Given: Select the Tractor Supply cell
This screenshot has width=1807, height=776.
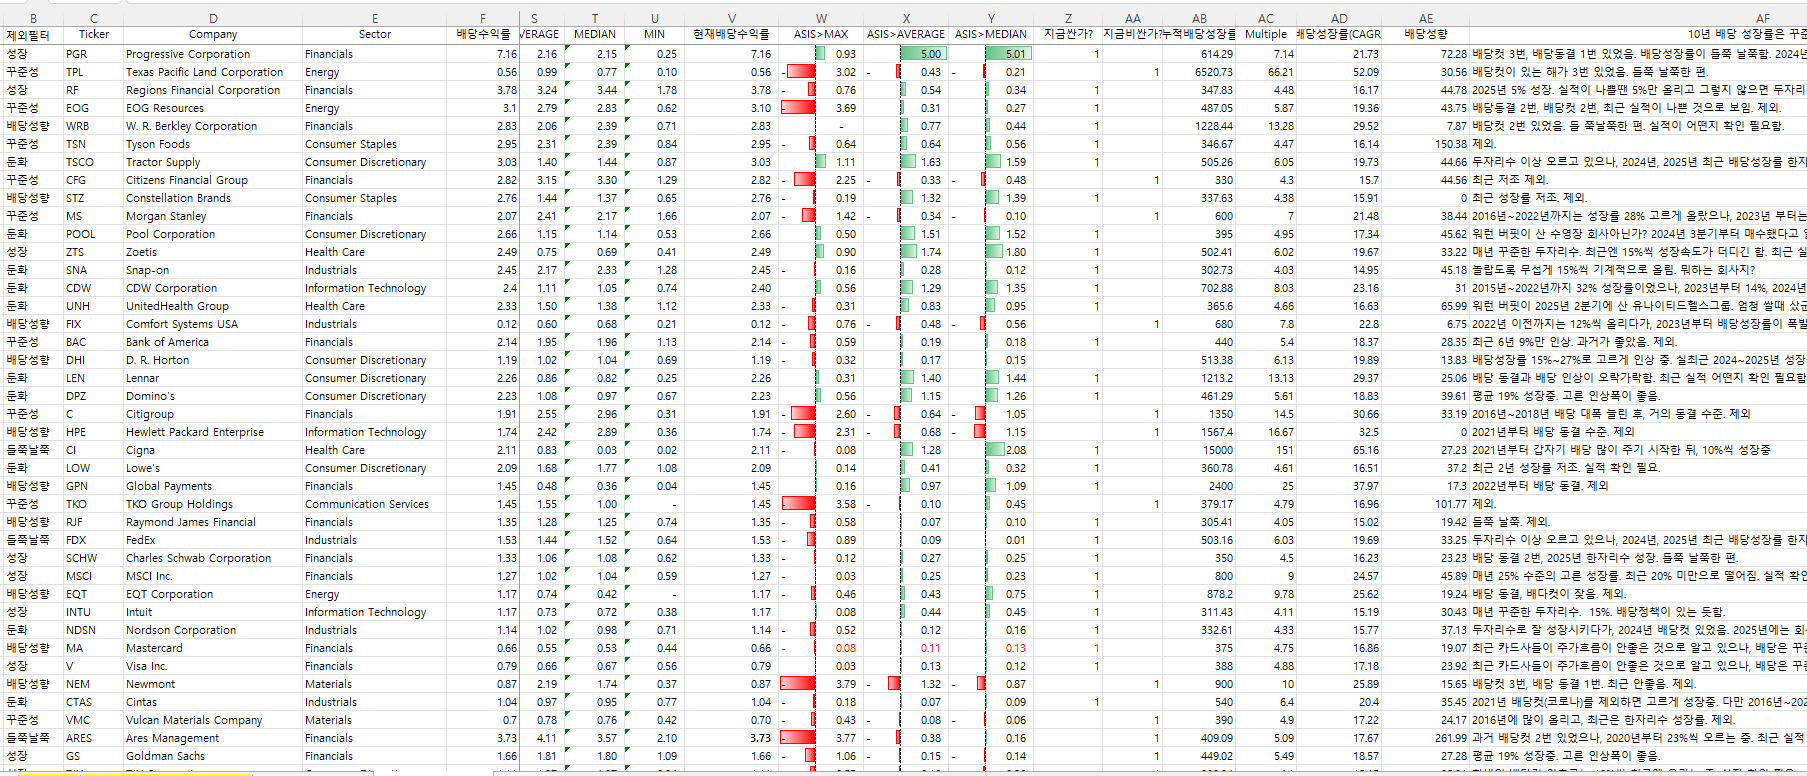Looking at the screenshot, I should [x=213, y=162].
